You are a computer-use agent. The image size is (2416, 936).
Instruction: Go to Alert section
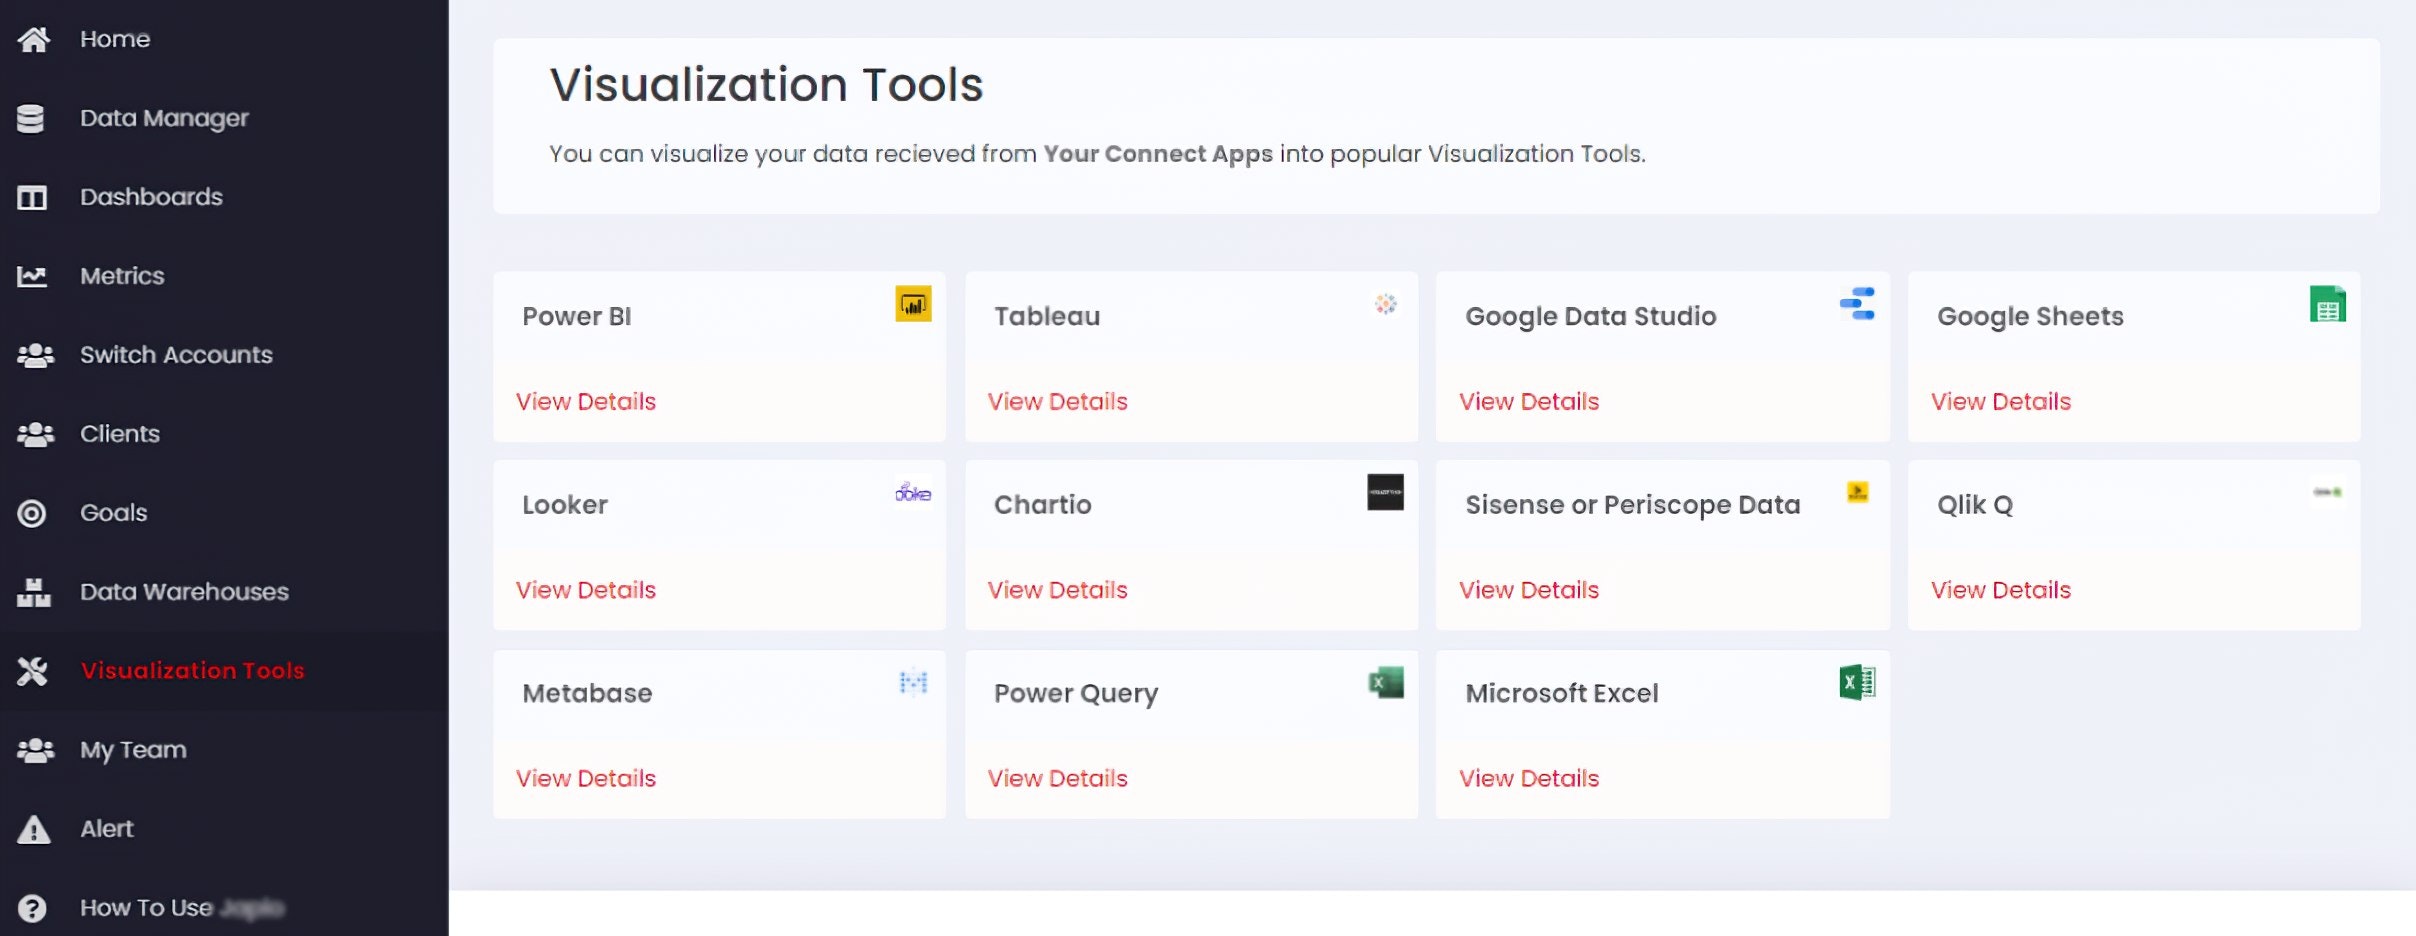(107, 829)
